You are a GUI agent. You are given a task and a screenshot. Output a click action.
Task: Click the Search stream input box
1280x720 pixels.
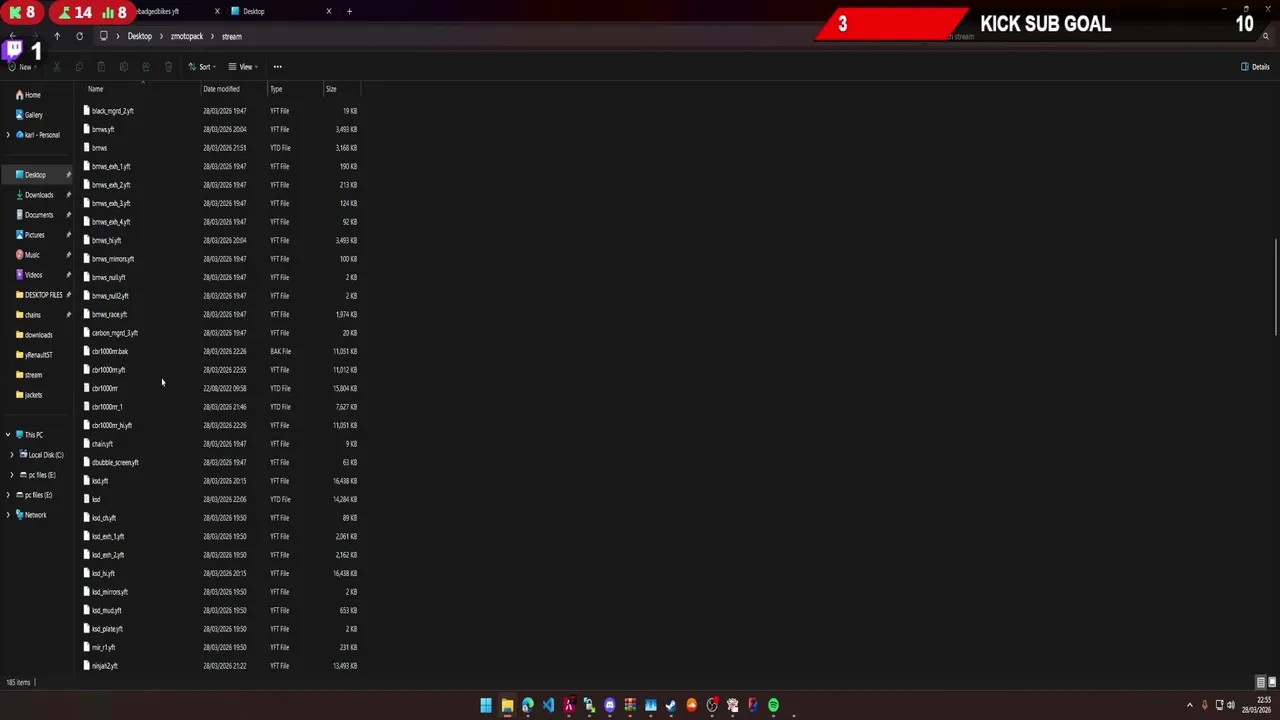click(1095, 36)
